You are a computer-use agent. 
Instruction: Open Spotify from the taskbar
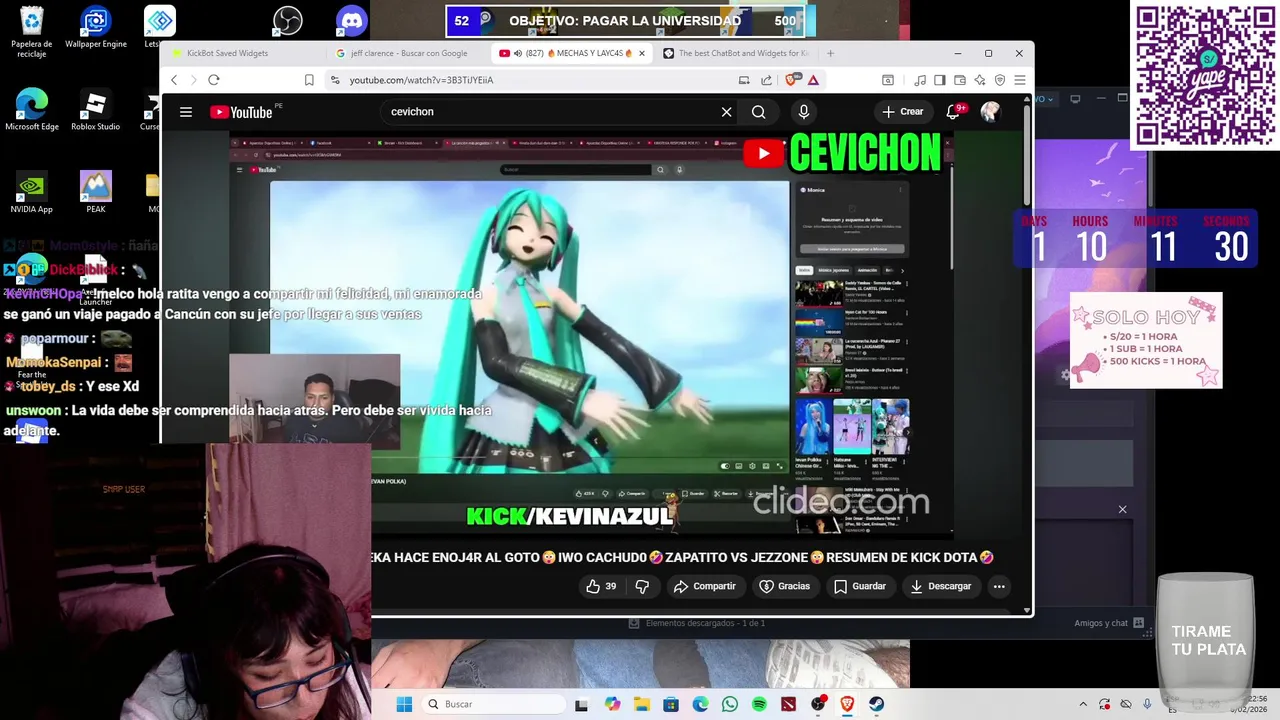pyautogui.click(x=759, y=704)
